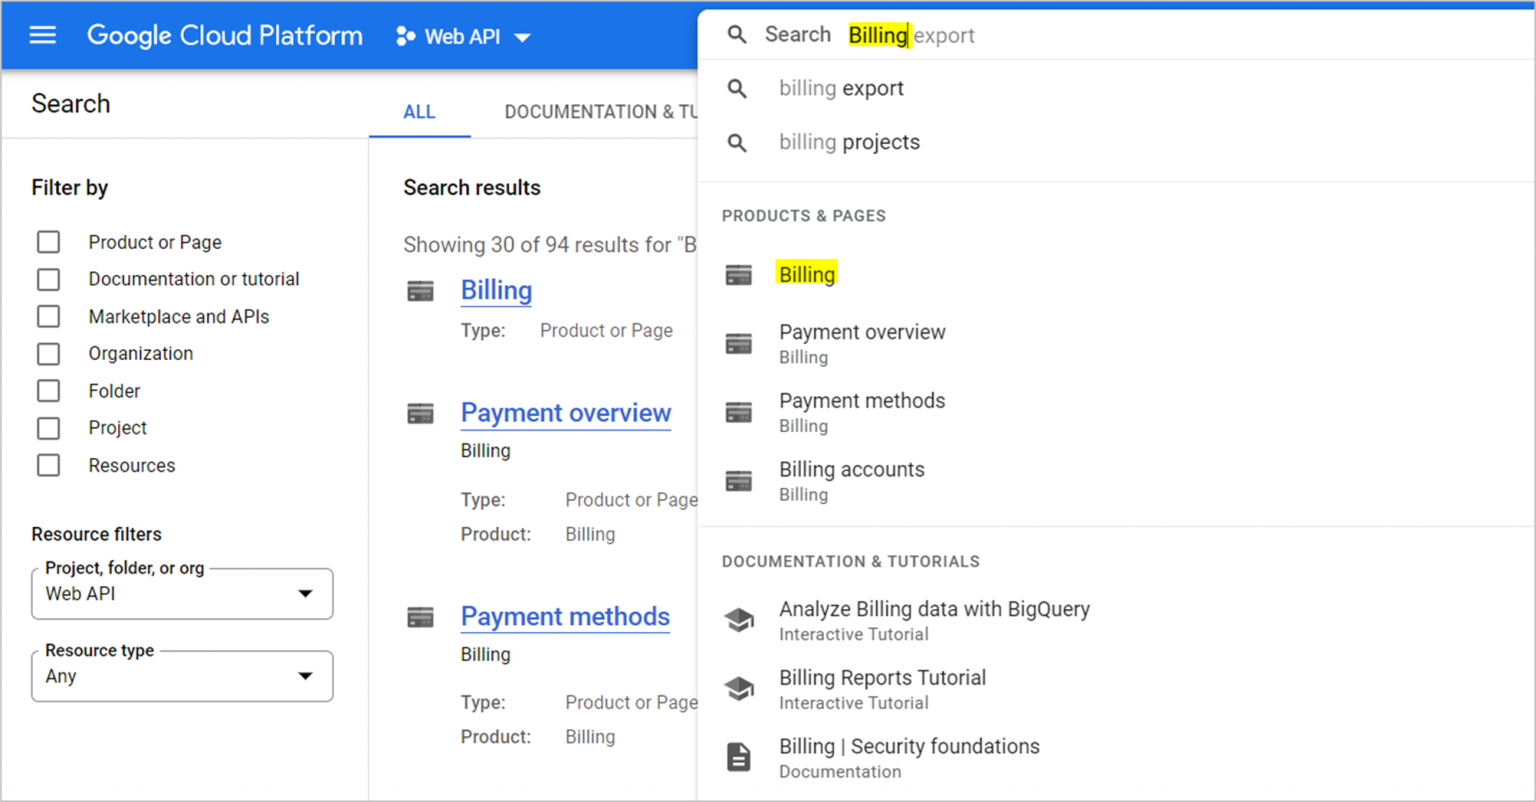The height and width of the screenshot is (802, 1536).
Task: Click the magnifier icon beside billing projects suggestion
Action: [x=737, y=142]
